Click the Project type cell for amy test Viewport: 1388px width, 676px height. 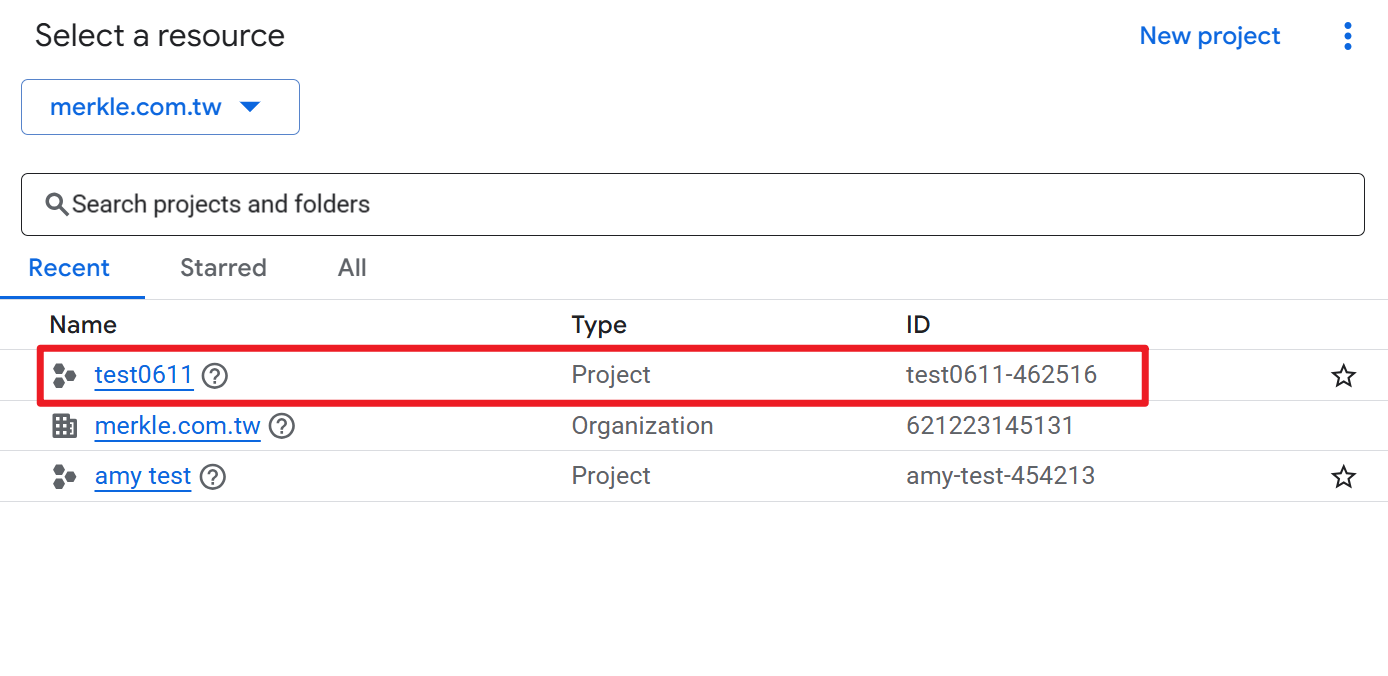click(611, 476)
